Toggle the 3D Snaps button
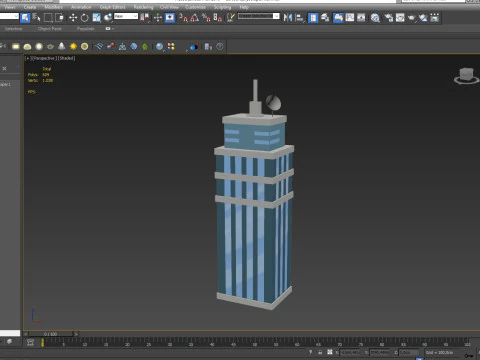Image resolution: width=480 pixels, height=360 pixels. pos(183,17)
